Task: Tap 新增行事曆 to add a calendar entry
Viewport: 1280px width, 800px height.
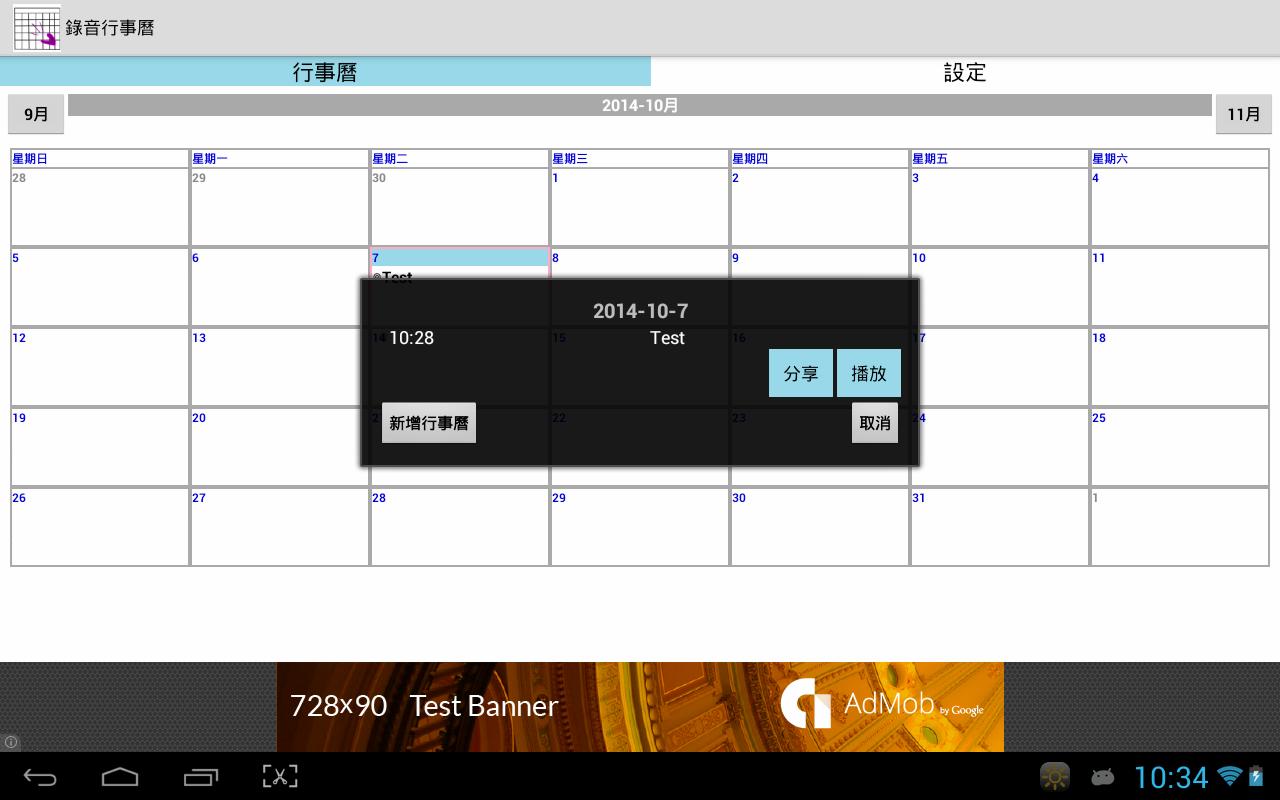Action: (429, 422)
